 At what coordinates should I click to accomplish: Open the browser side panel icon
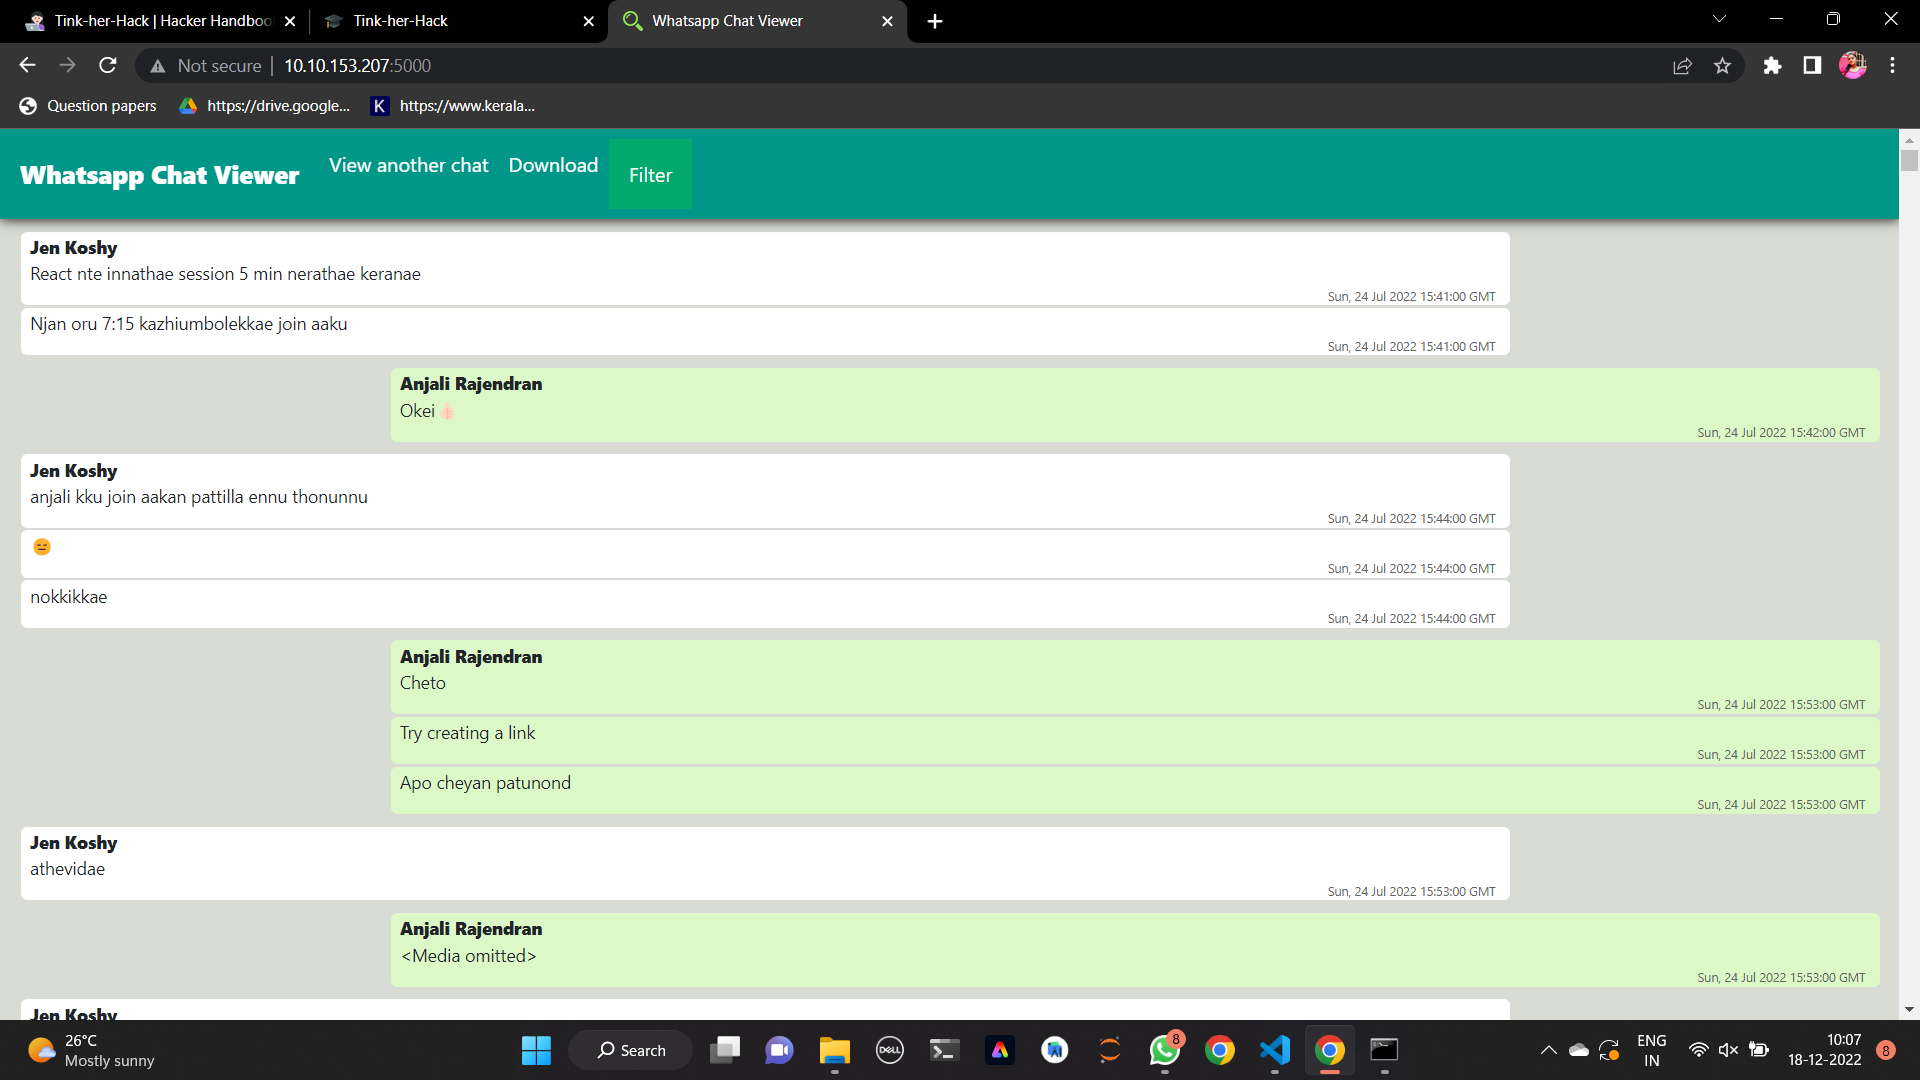point(1812,65)
